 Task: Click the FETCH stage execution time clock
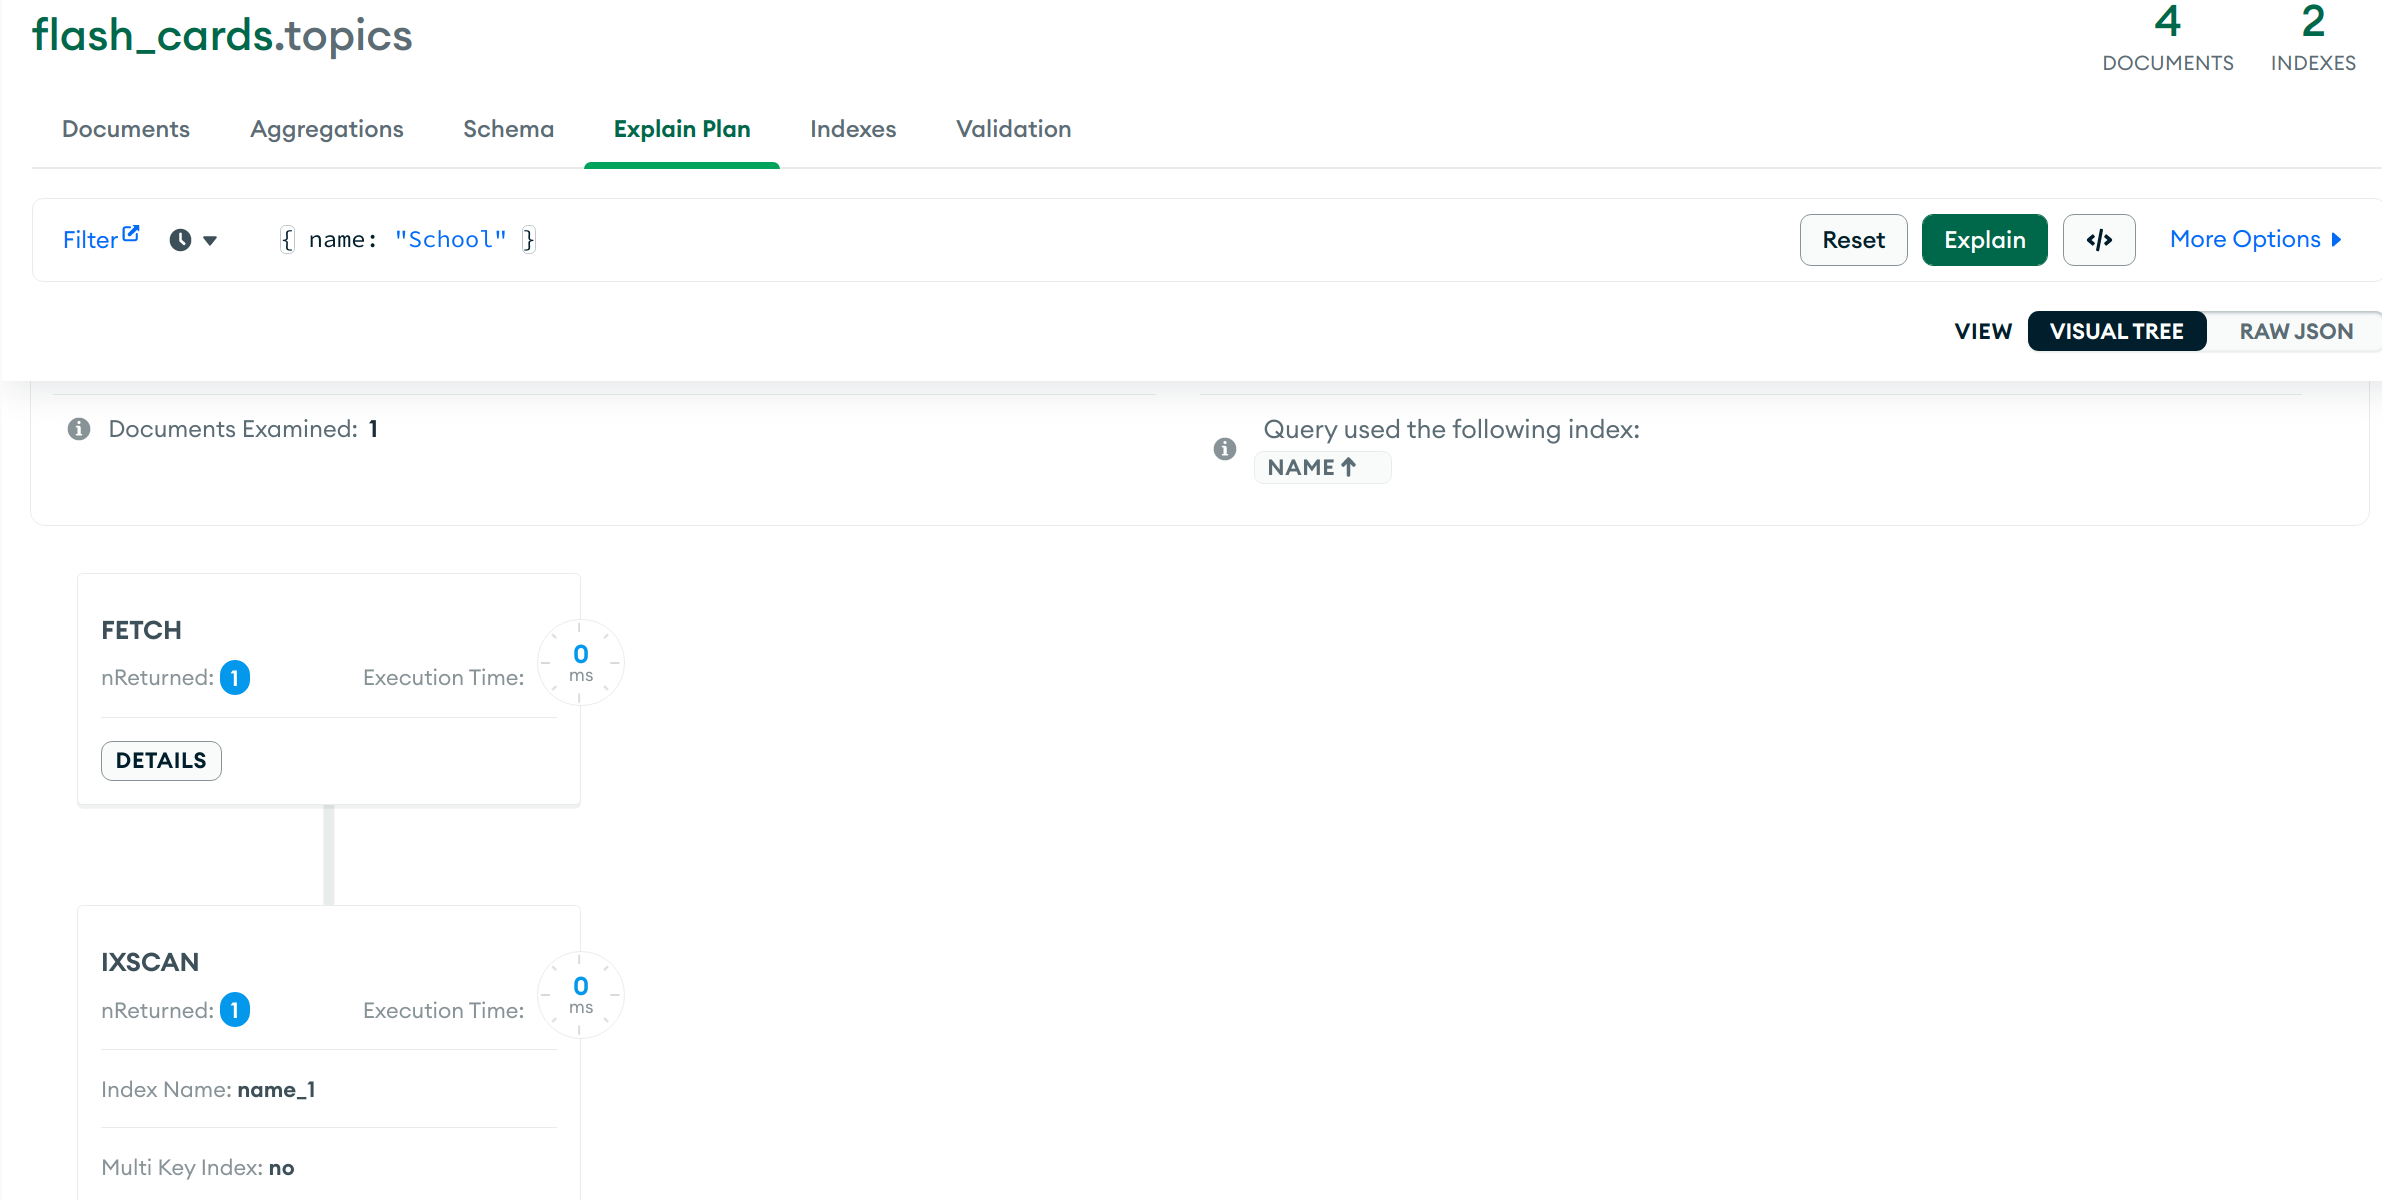click(581, 663)
